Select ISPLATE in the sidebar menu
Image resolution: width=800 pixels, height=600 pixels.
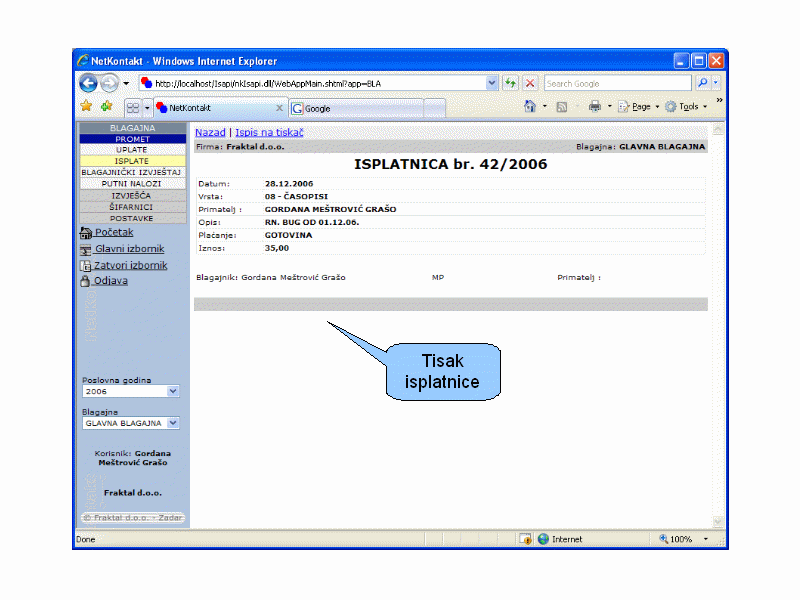pos(132,161)
